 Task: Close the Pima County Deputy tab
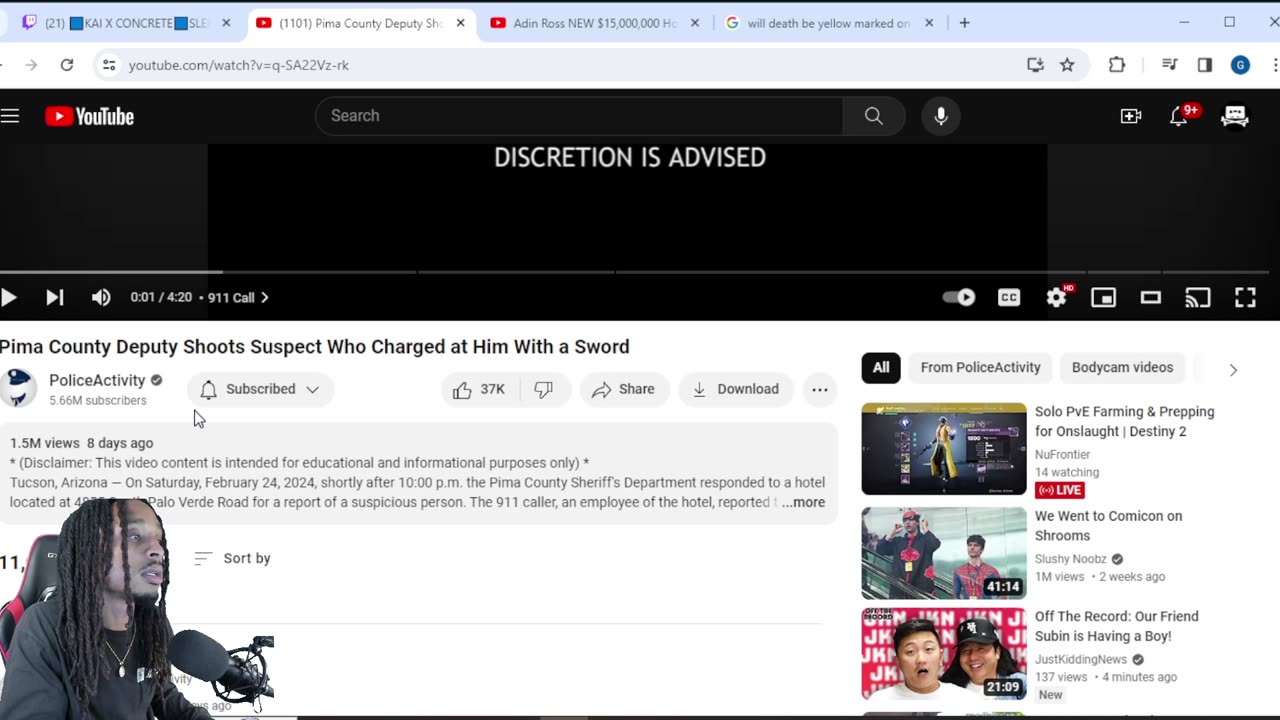(x=461, y=23)
